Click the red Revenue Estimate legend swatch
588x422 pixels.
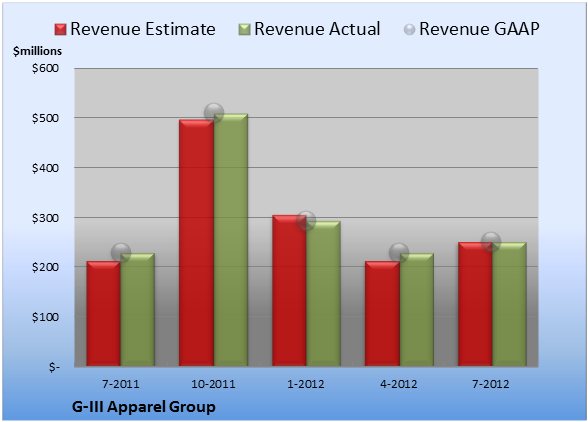[60, 30]
